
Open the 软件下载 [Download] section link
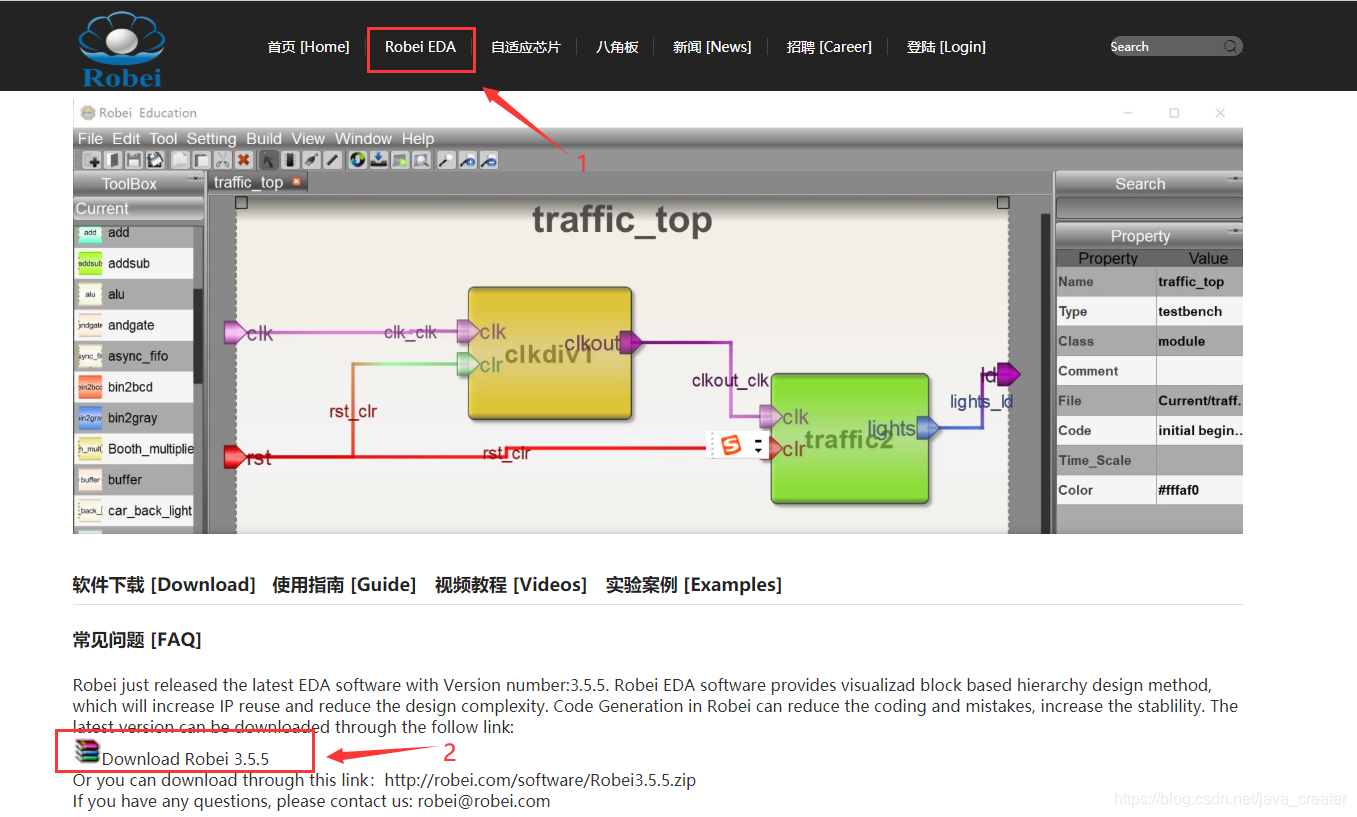coord(164,585)
